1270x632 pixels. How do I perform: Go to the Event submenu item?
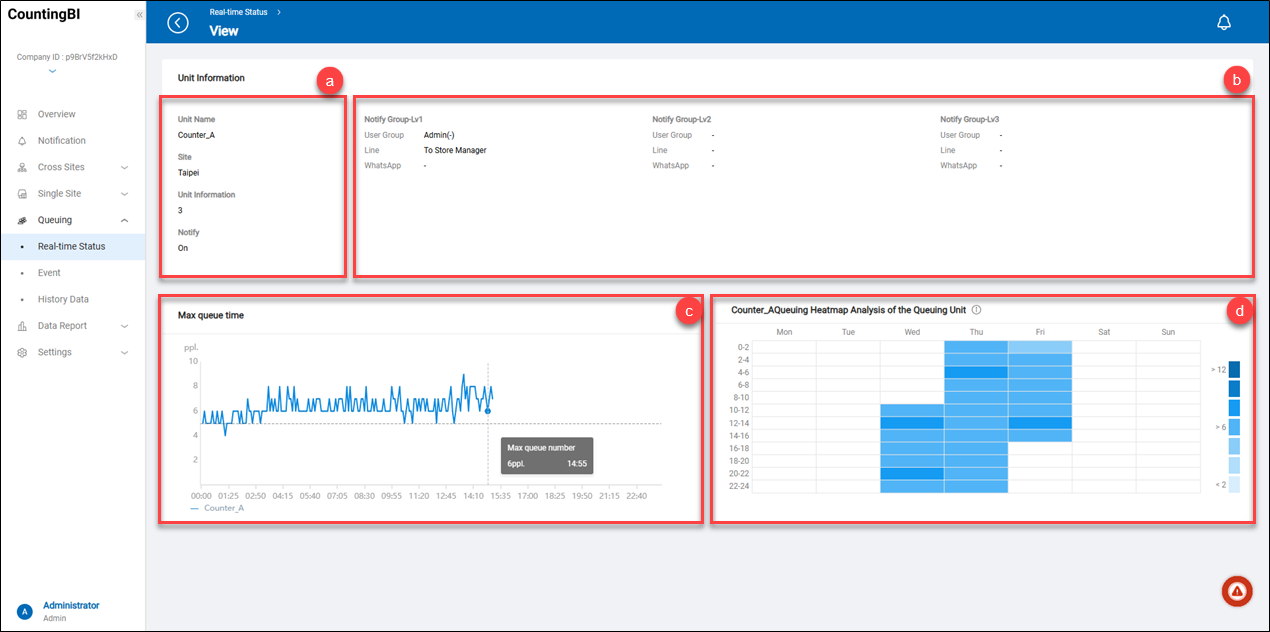point(49,273)
